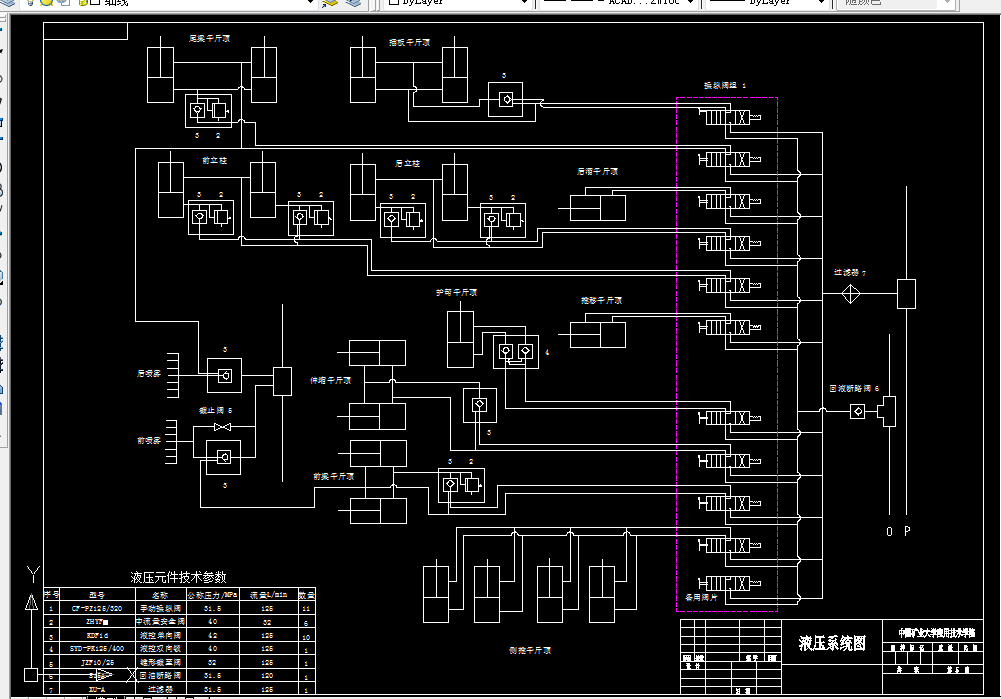Select the 后立柱 label
Image resolution: width=1001 pixels, height=699 pixels.
click(x=407, y=163)
